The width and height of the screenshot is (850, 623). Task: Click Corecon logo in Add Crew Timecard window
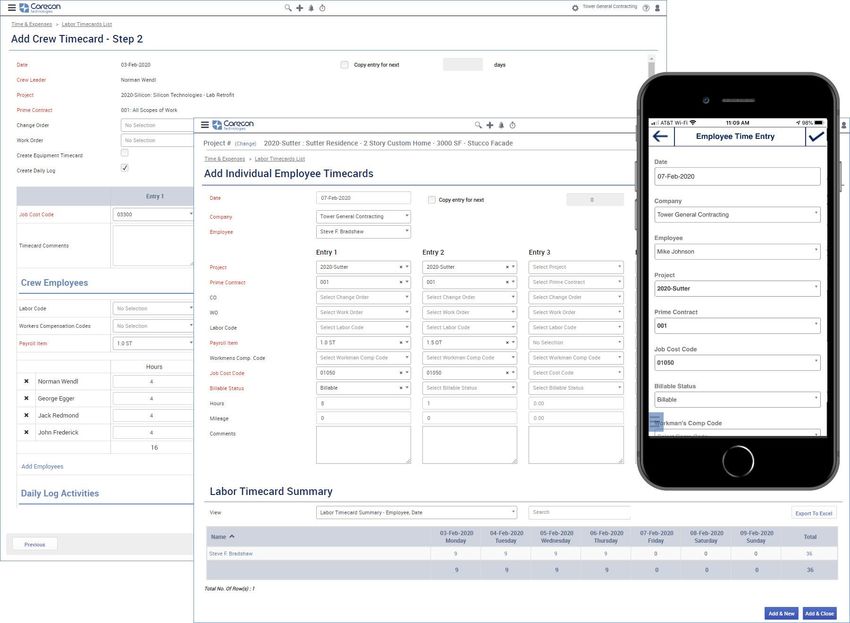pos(40,8)
